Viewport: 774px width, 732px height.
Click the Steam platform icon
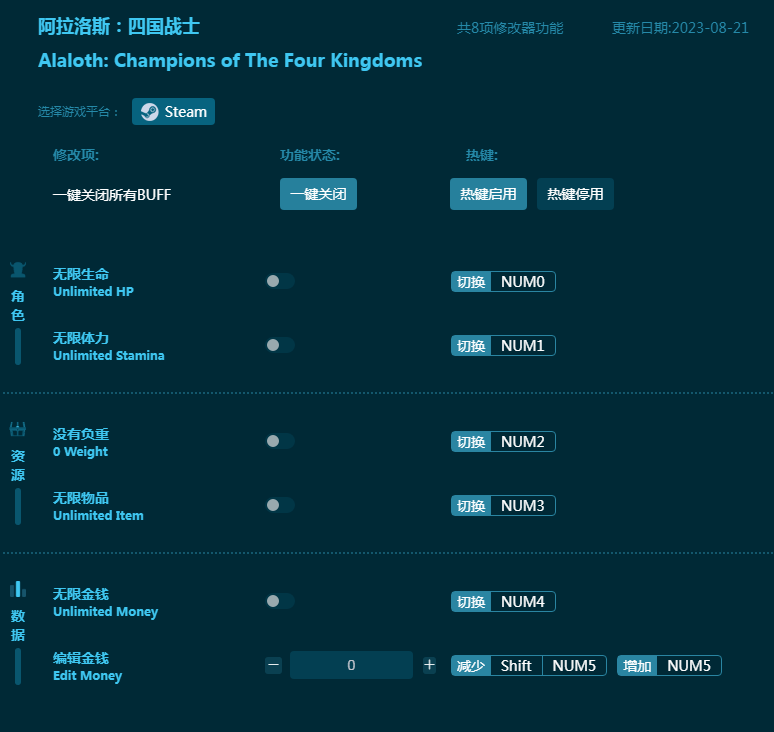(150, 112)
